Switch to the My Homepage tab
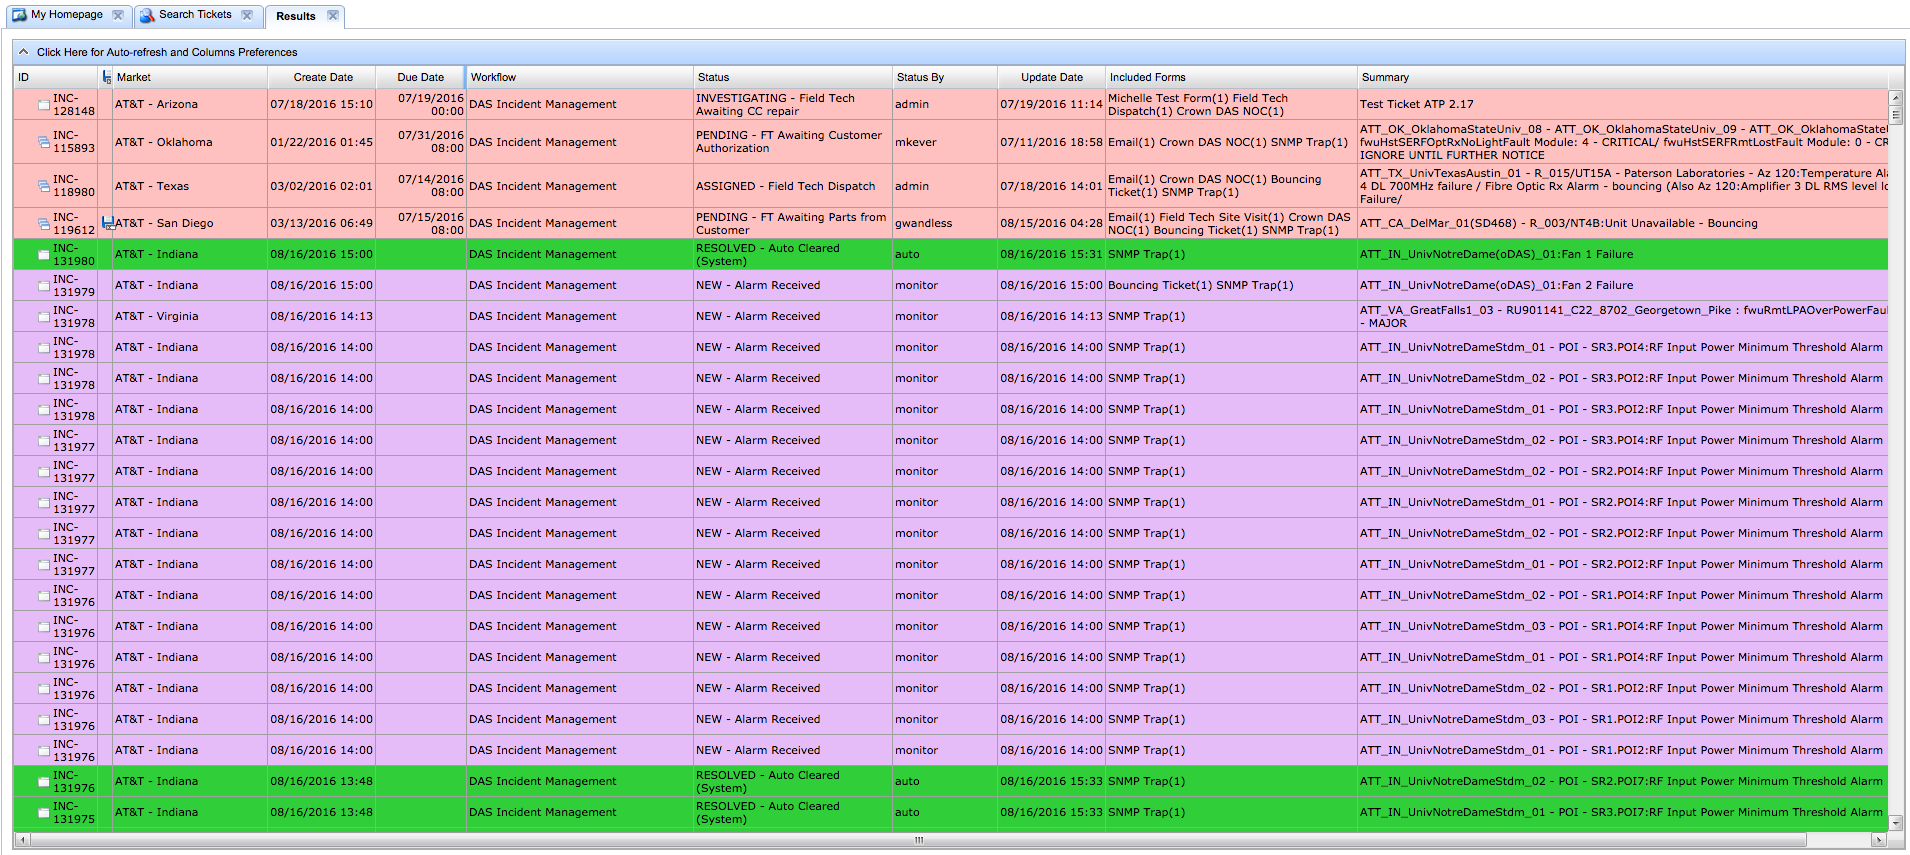Image resolution: width=1910 pixels, height=855 pixels. click(66, 15)
